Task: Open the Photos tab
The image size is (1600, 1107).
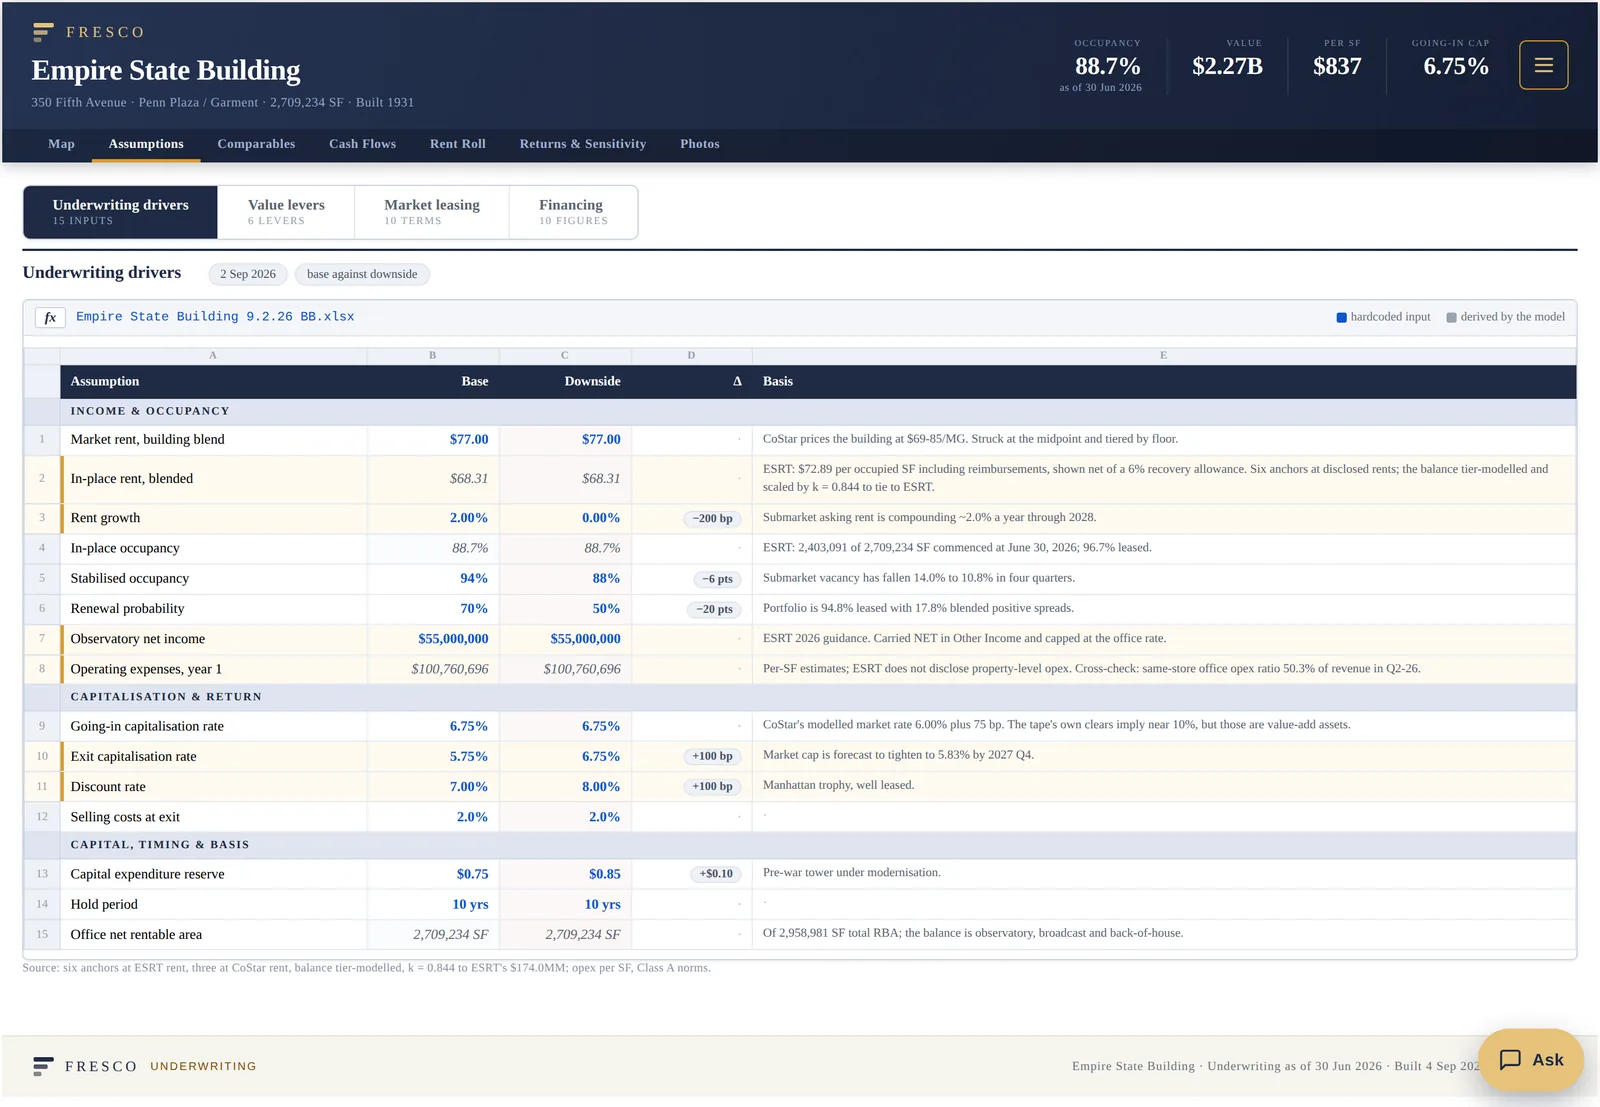Action: point(700,144)
